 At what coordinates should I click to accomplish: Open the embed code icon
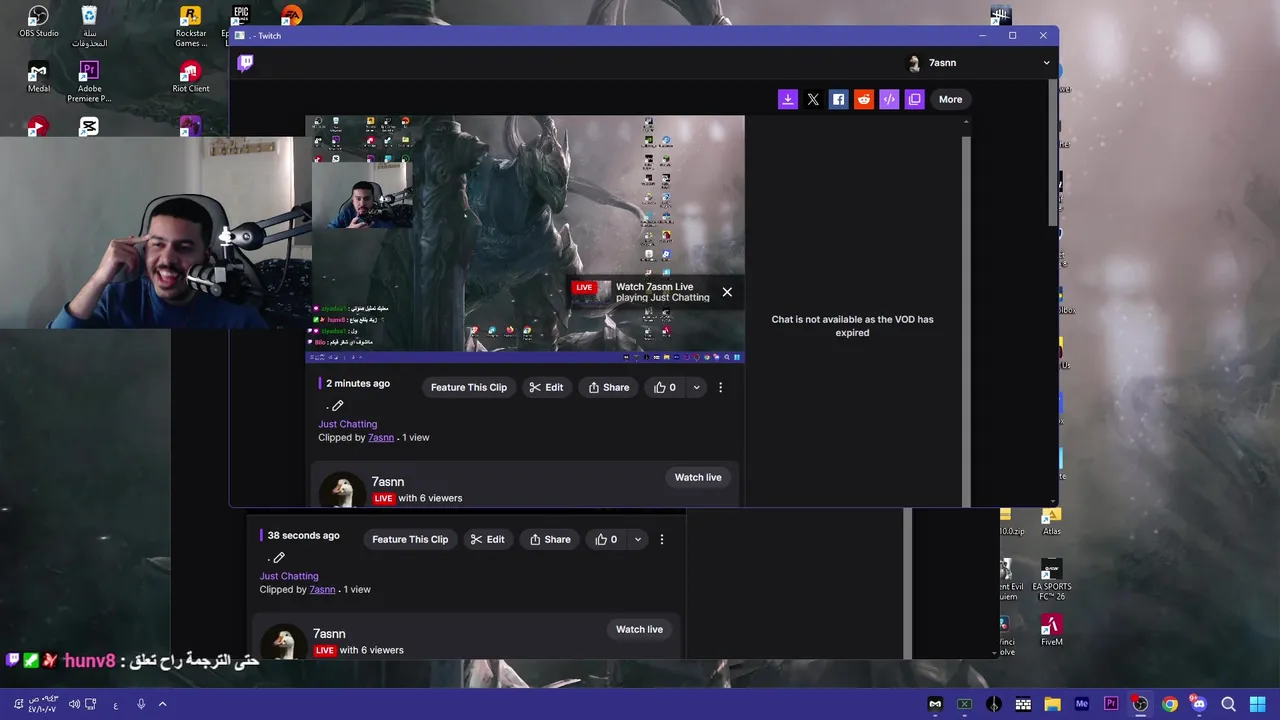point(889,99)
